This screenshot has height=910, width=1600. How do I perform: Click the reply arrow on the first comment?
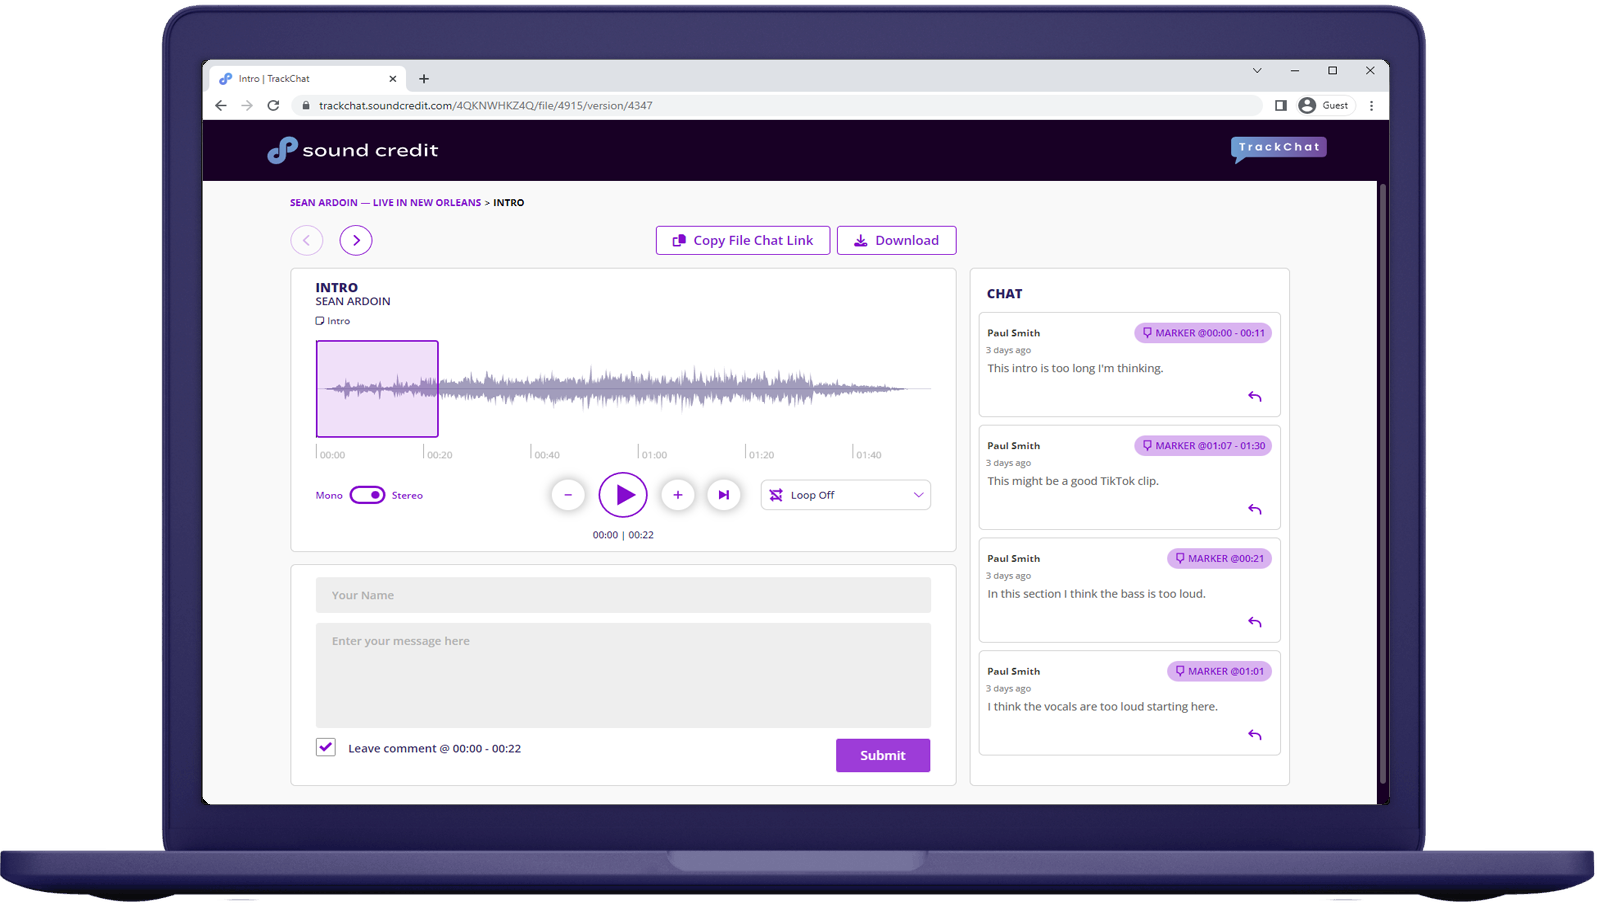point(1254,396)
